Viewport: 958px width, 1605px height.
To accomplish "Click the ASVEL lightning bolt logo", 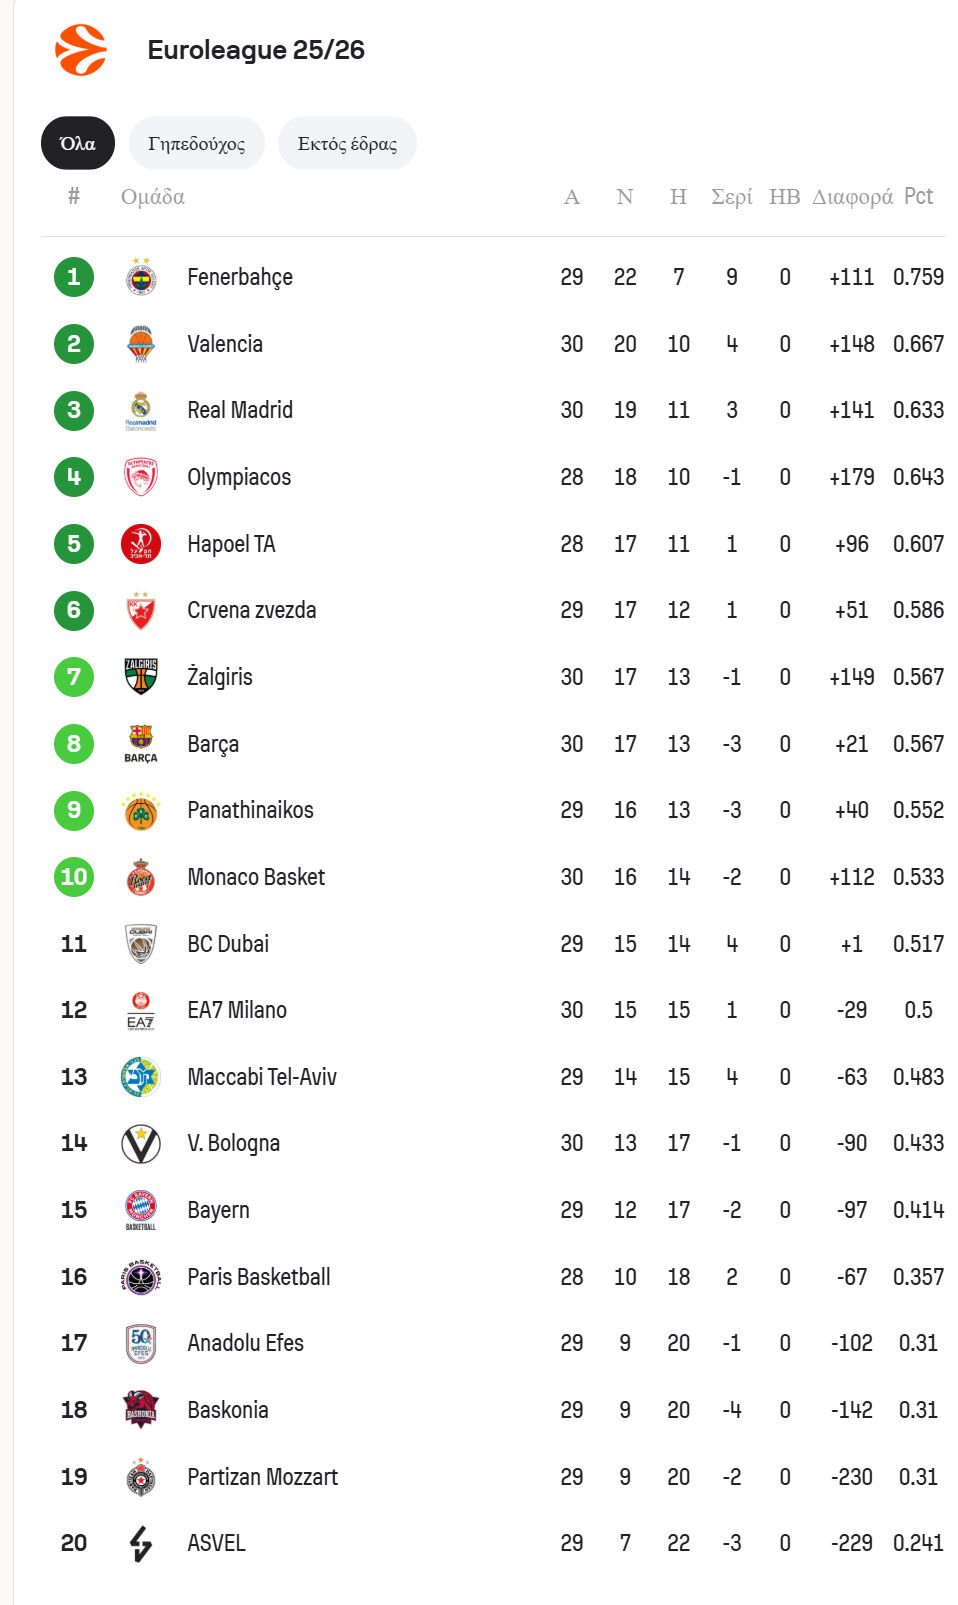I will (141, 1543).
